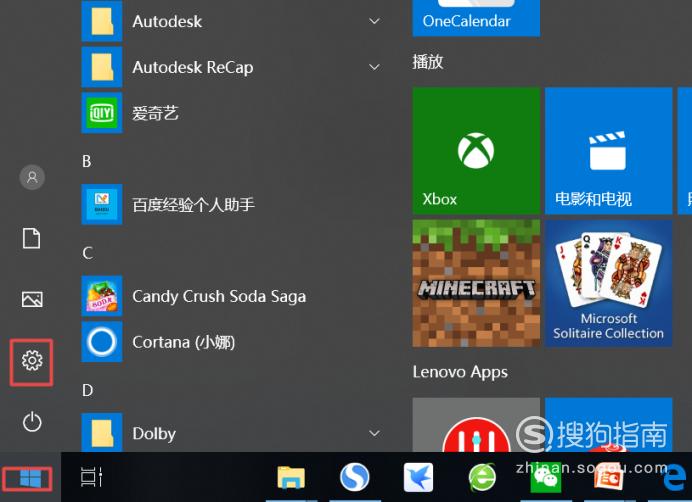The height and width of the screenshot is (502, 692).
Task: Open the Xbox tile
Action: point(476,151)
